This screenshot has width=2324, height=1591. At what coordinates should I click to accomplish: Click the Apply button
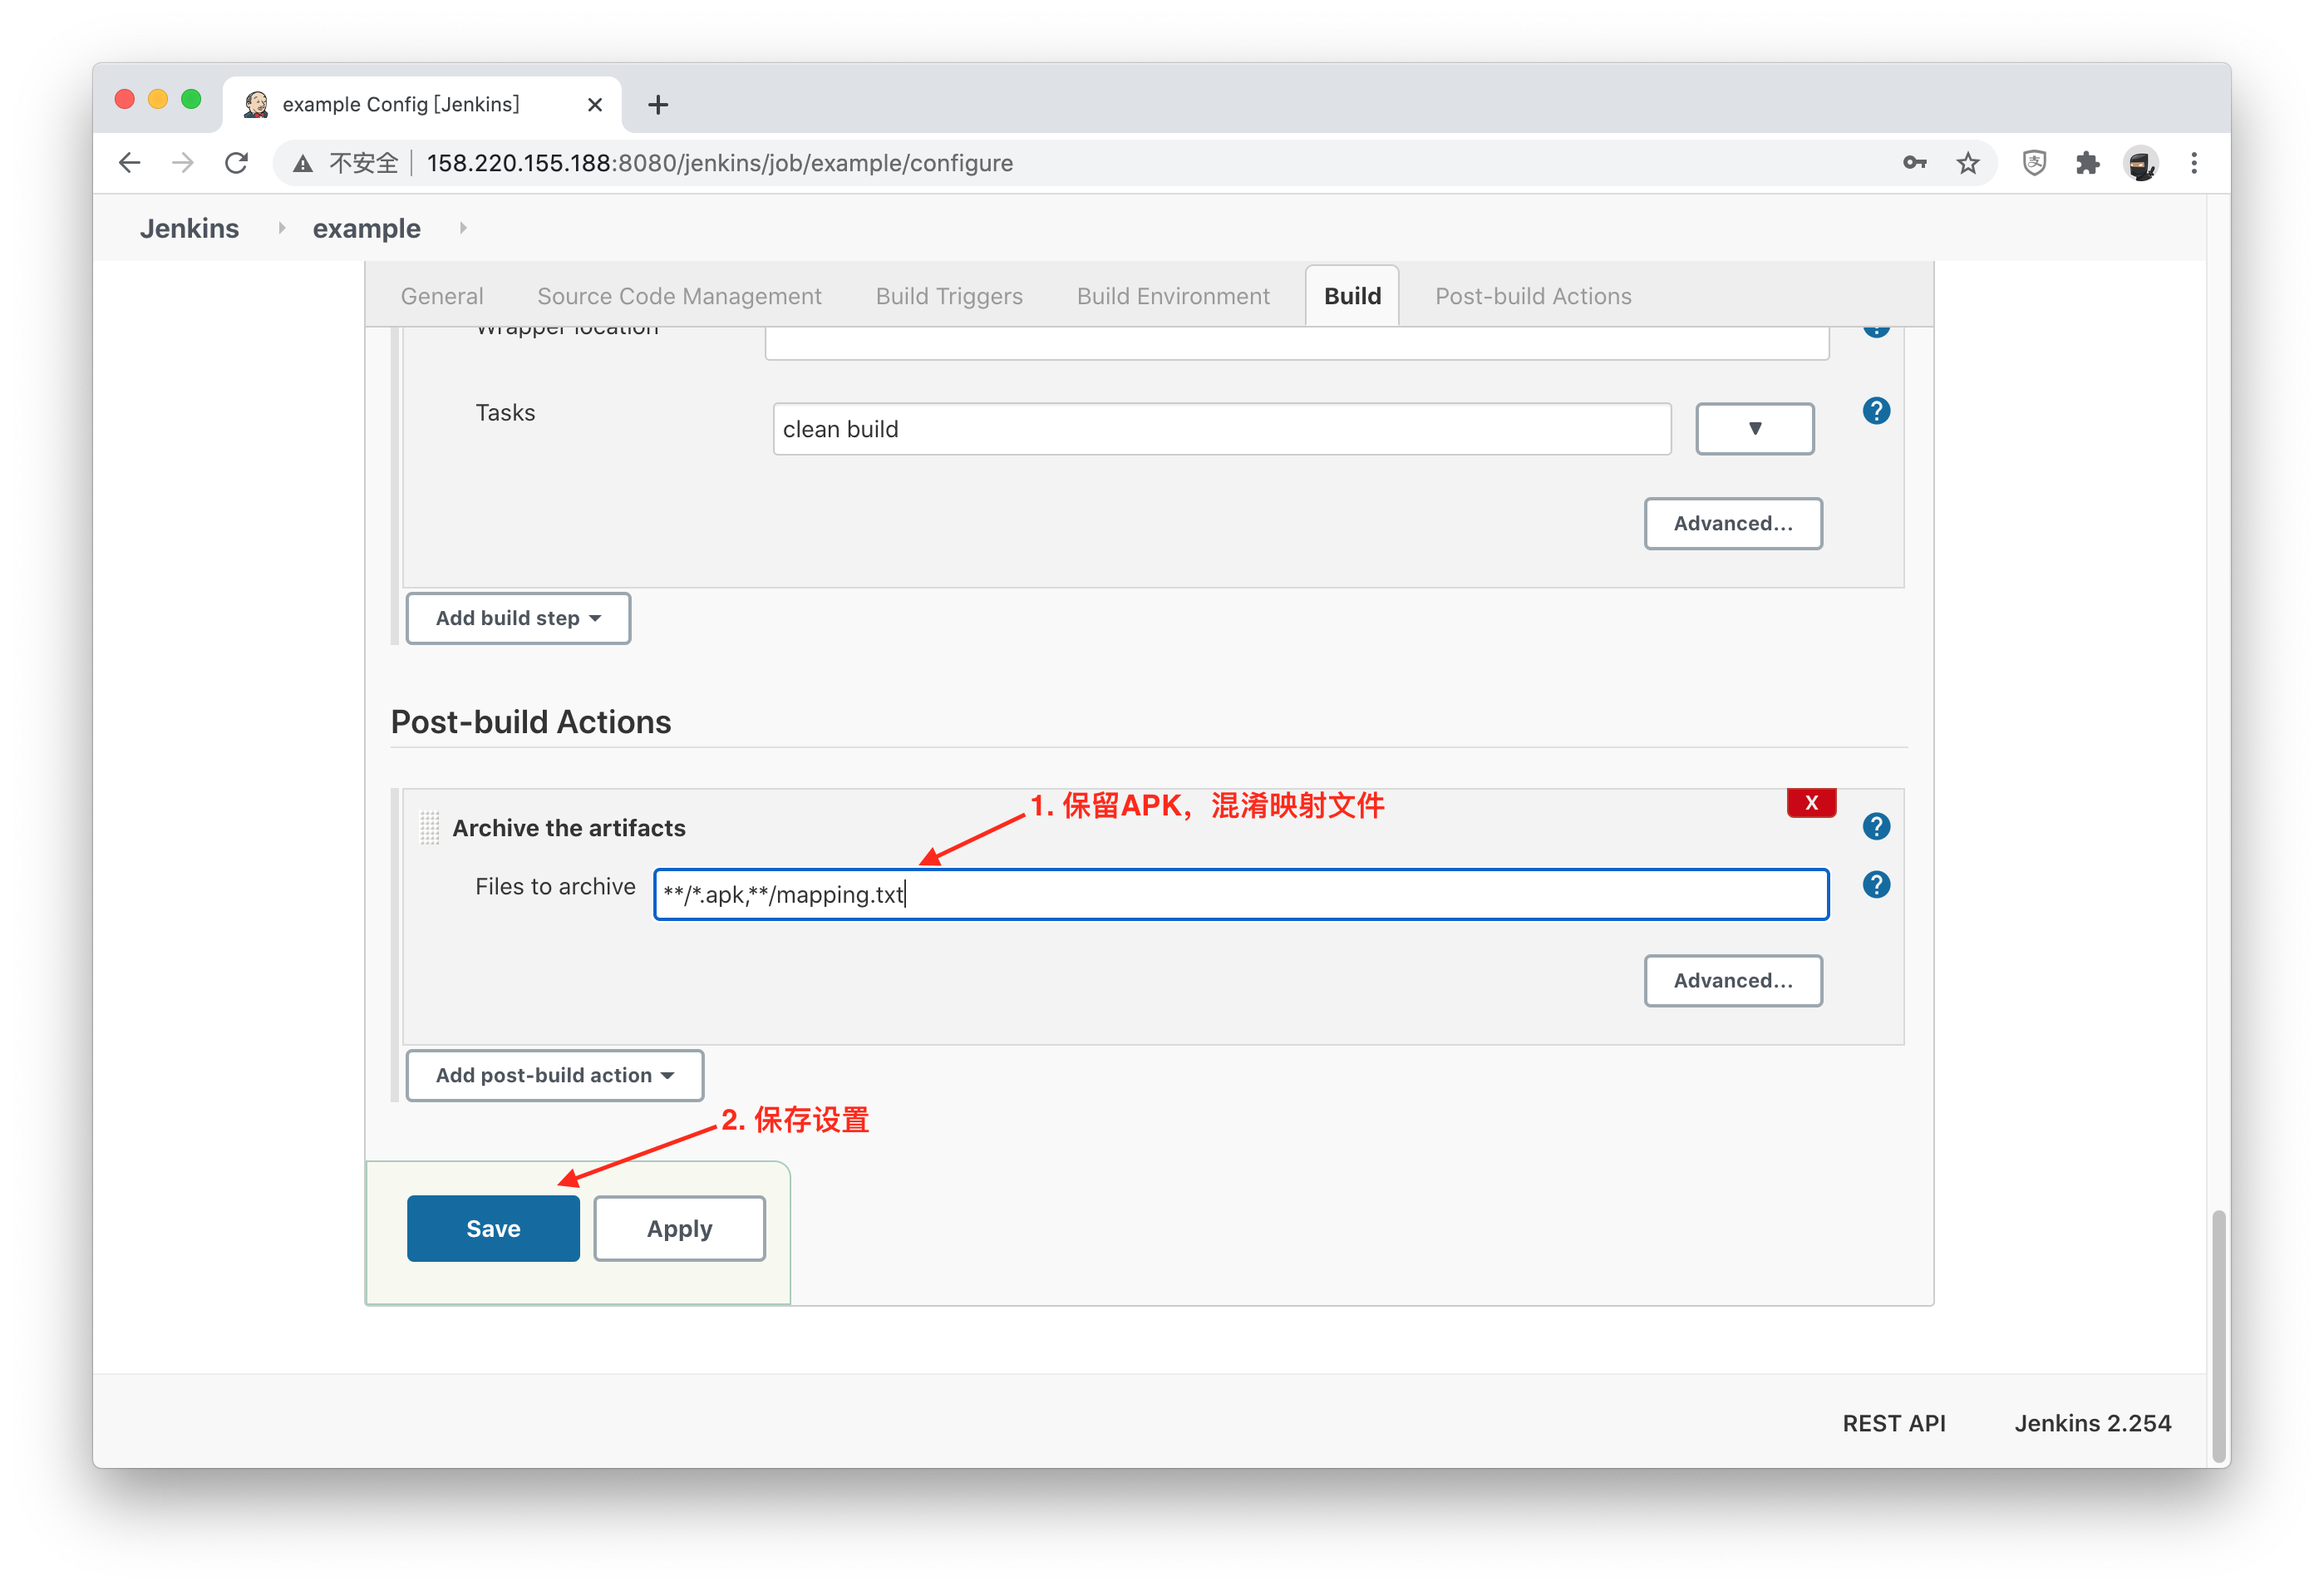(x=680, y=1229)
